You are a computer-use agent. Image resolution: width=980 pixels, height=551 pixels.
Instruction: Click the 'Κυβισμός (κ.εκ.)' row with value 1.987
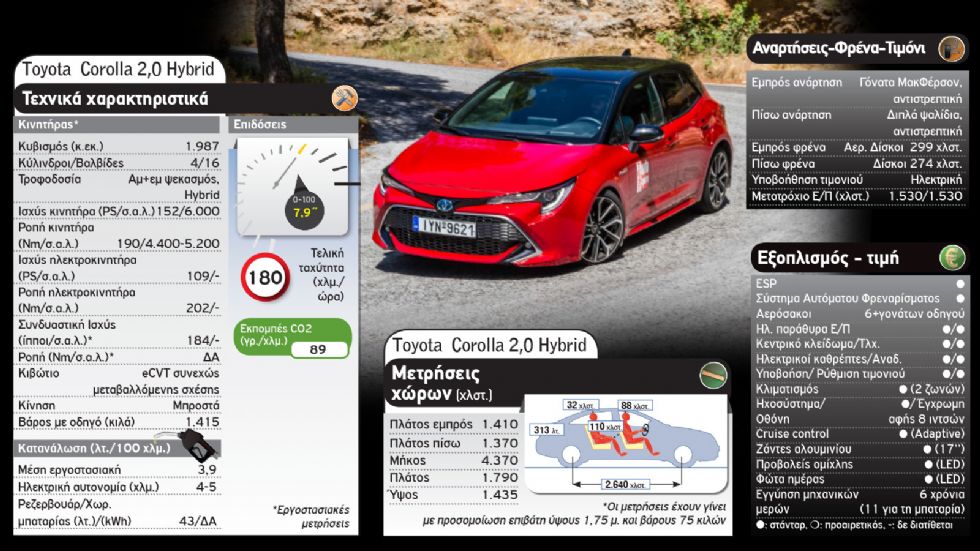click(118, 146)
